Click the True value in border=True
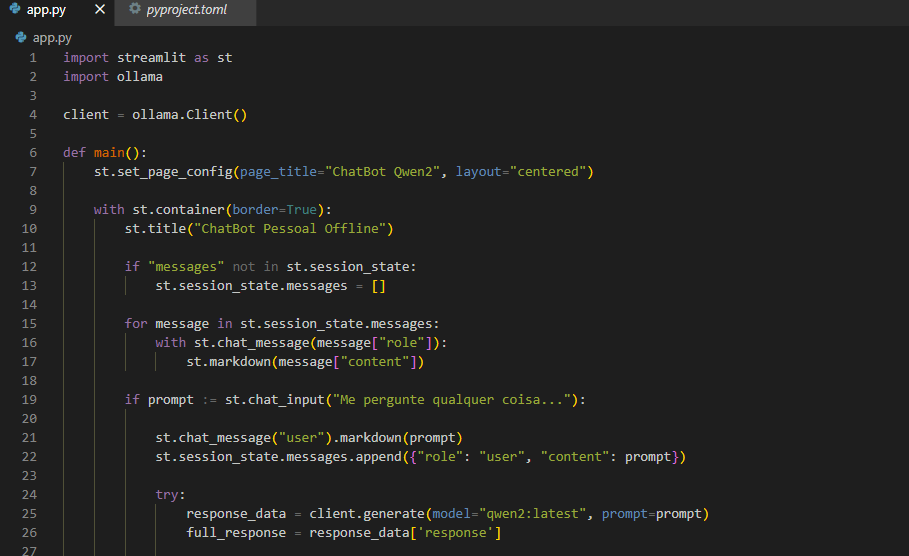The height and width of the screenshot is (556, 909). 301,210
